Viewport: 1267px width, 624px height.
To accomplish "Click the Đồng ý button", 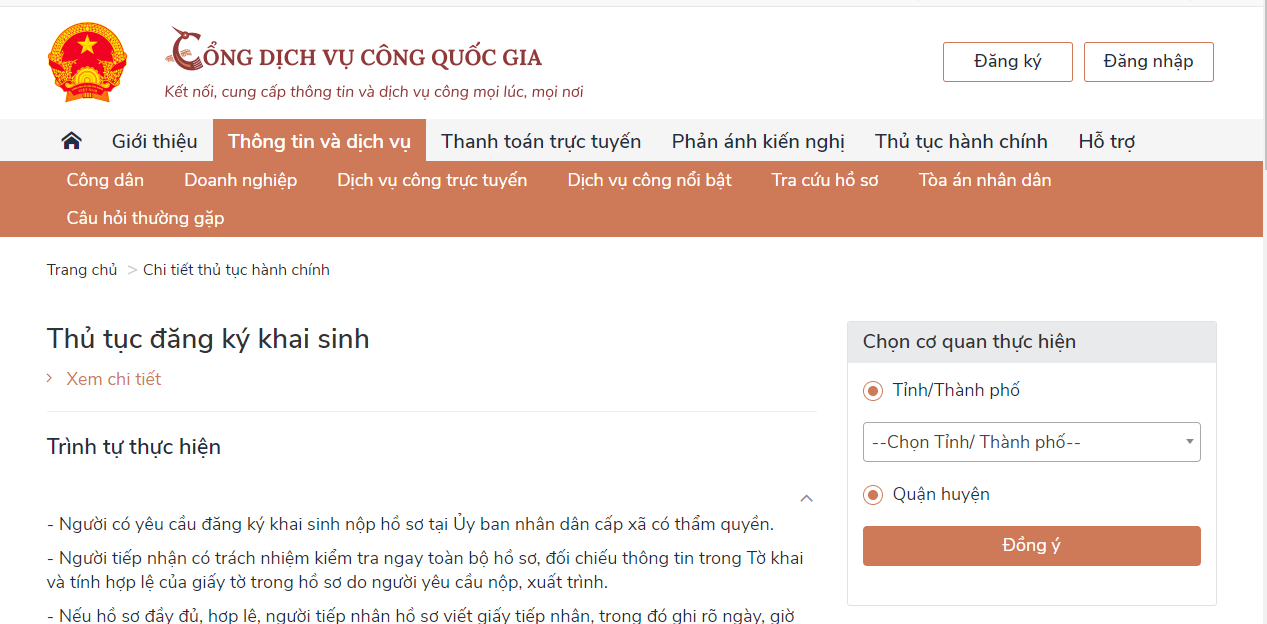I will (x=1031, y=546).
